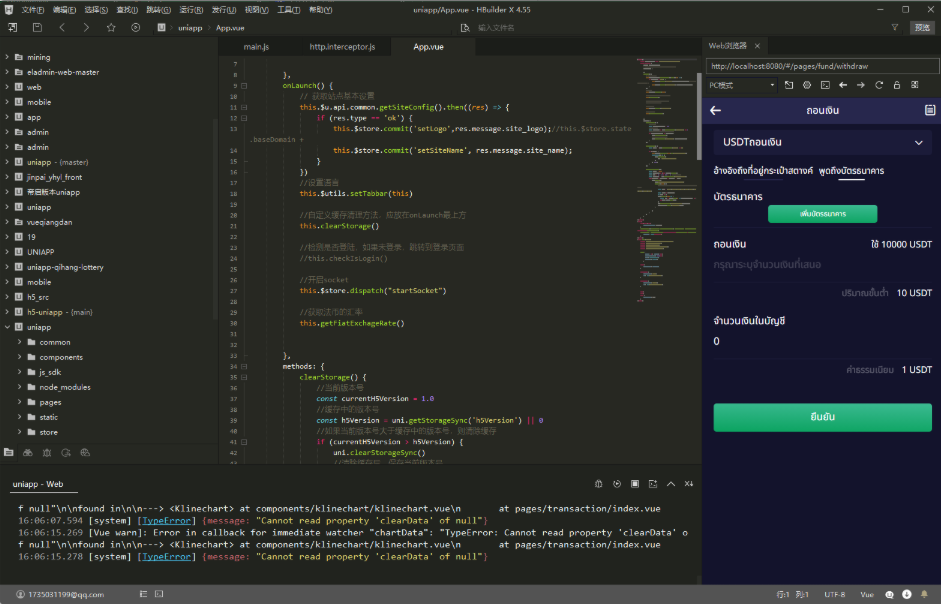
Task: Open the 运行(R) menu
Action: [191, 10]
